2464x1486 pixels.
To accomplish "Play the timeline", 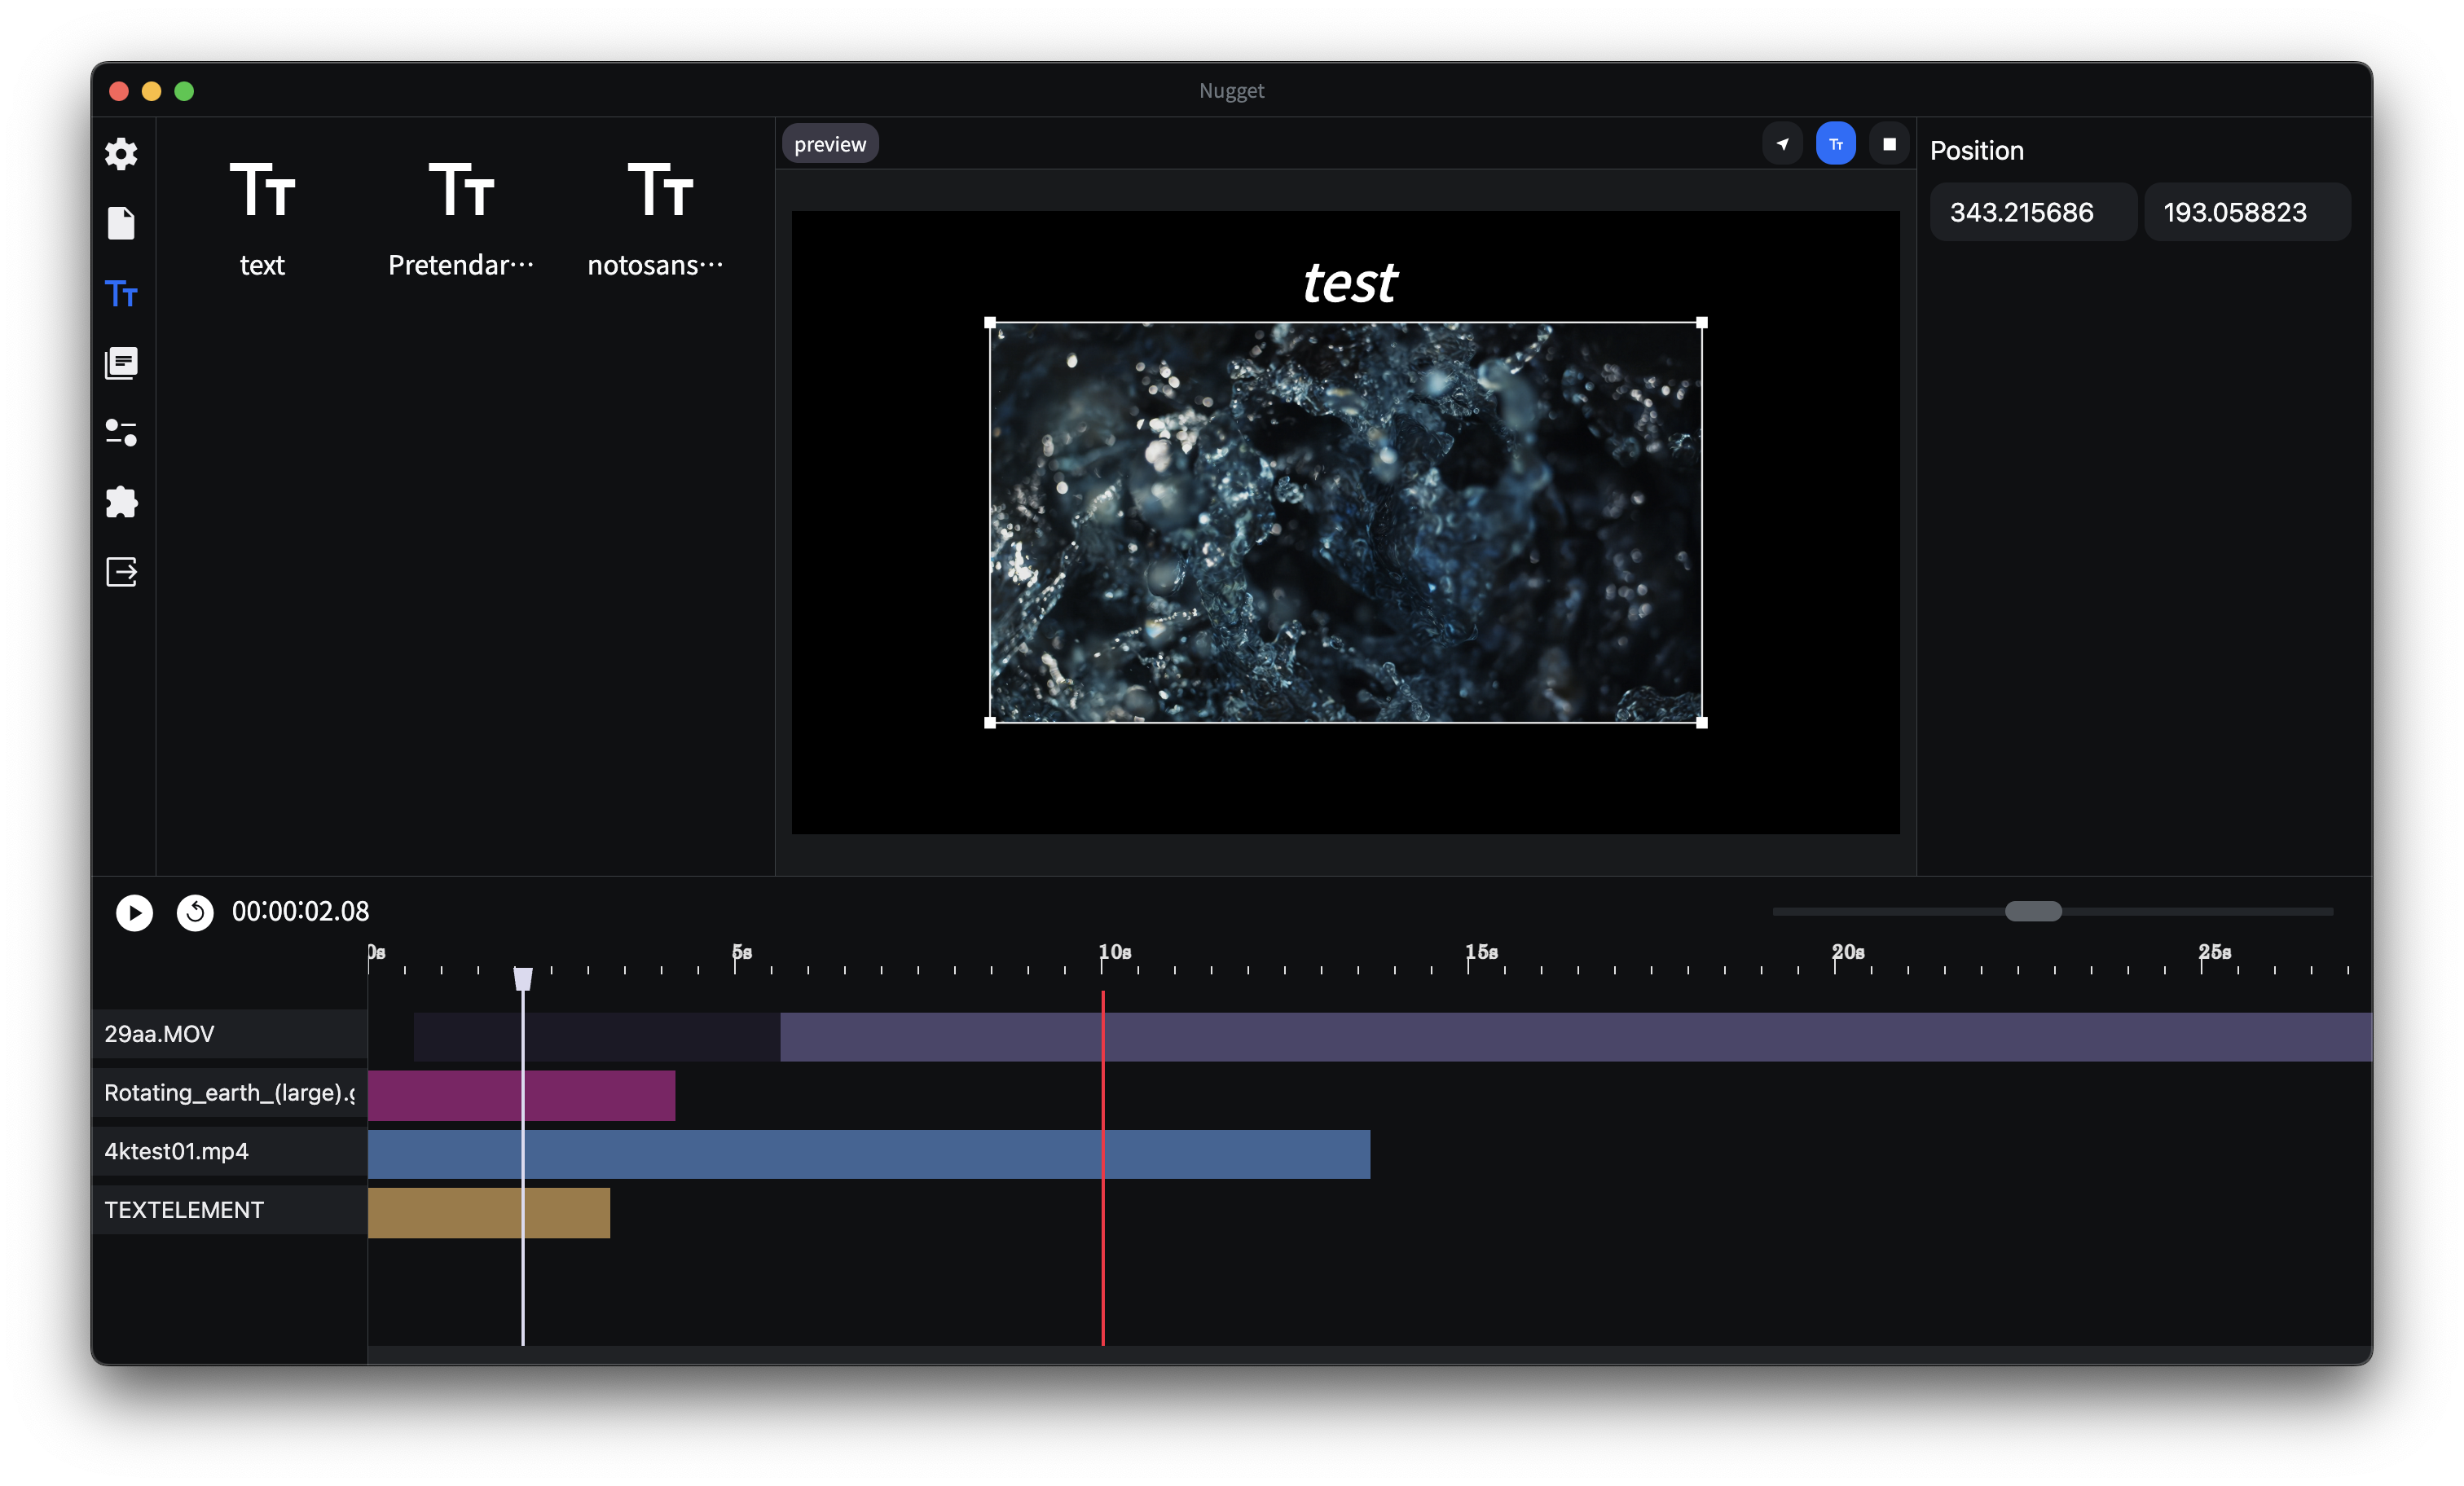I will pyautogui.click(x=134, y=912).
